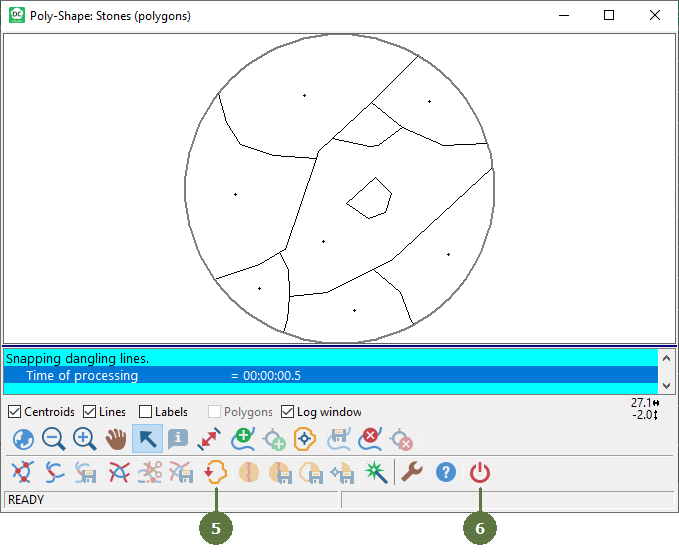Click the green magic wand icon

[374, 472]
